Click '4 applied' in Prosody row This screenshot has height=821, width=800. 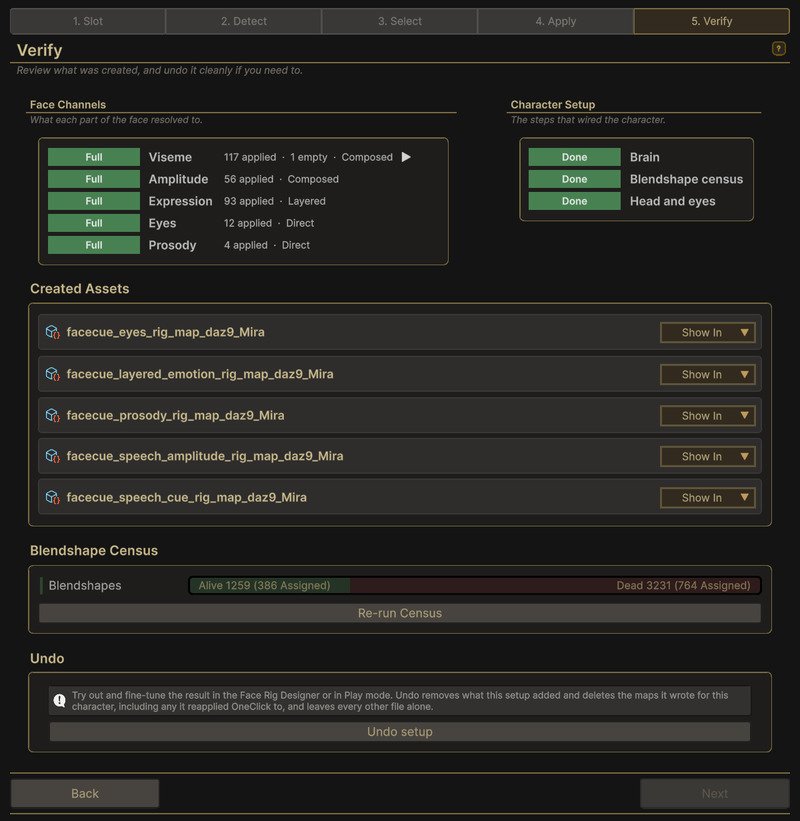(246, 245)
